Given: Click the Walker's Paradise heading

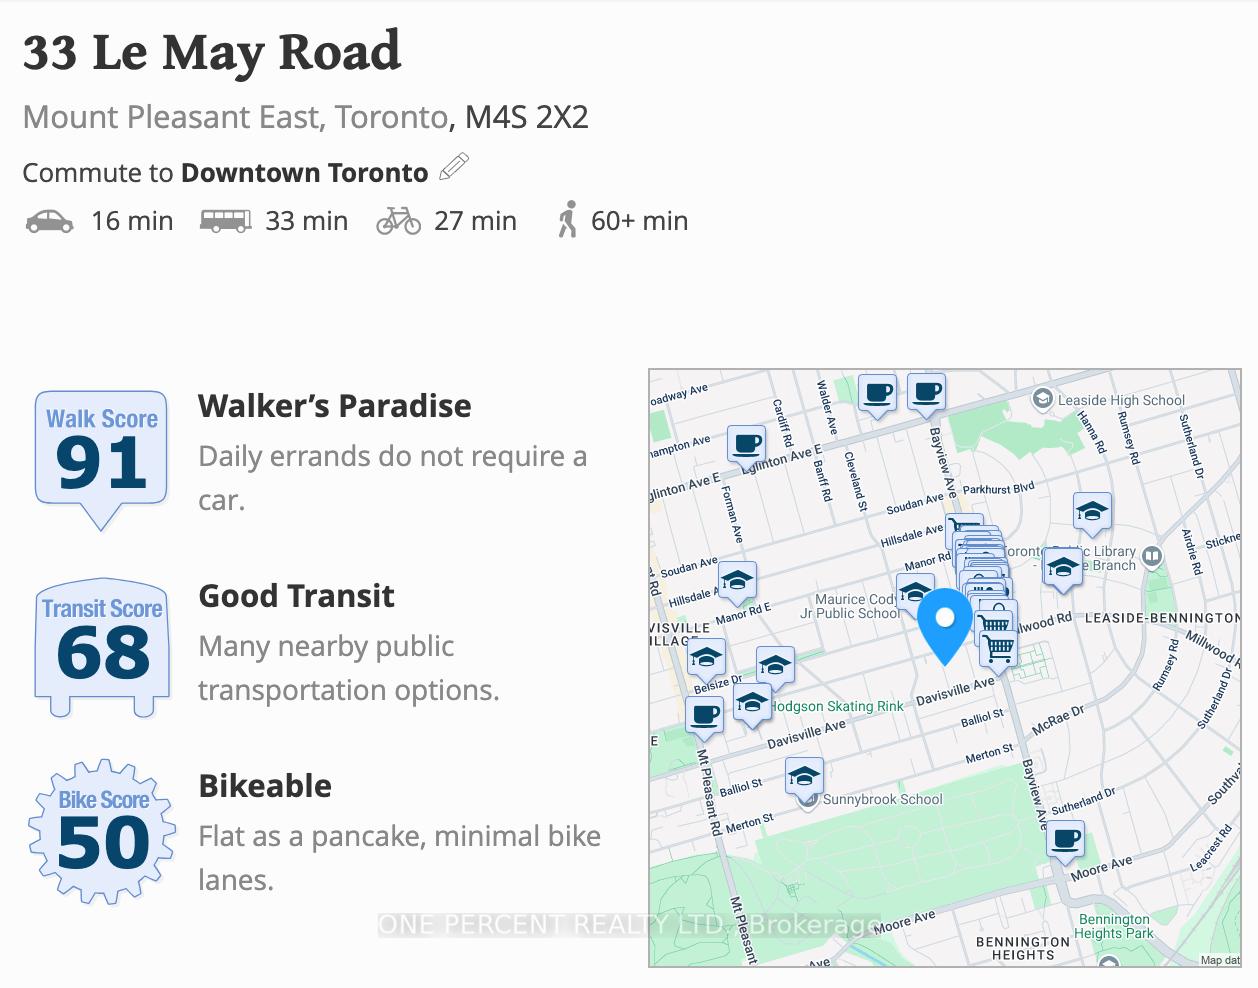Looking at the screenshot, I should click(x=335, y=406).
